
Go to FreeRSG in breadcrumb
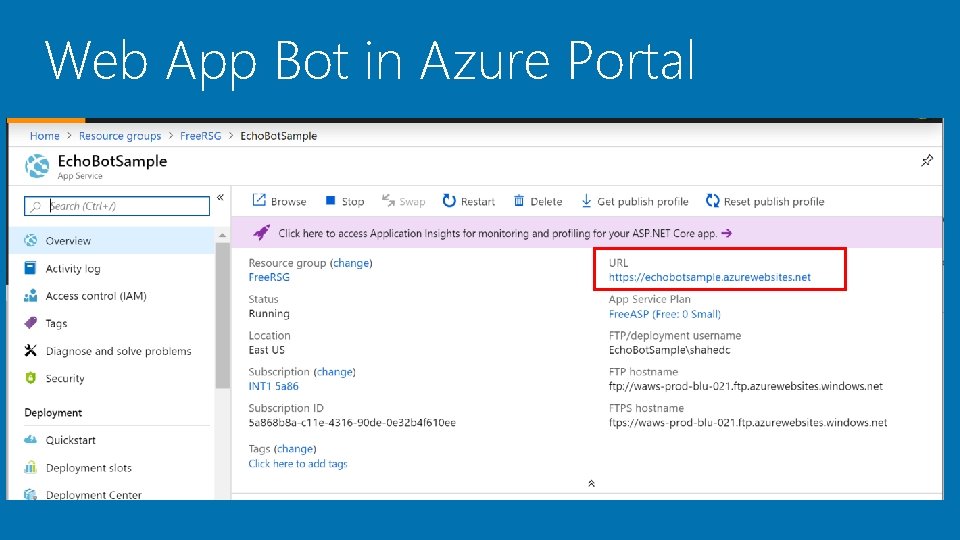pyautogui.click(x=200, y=135)
